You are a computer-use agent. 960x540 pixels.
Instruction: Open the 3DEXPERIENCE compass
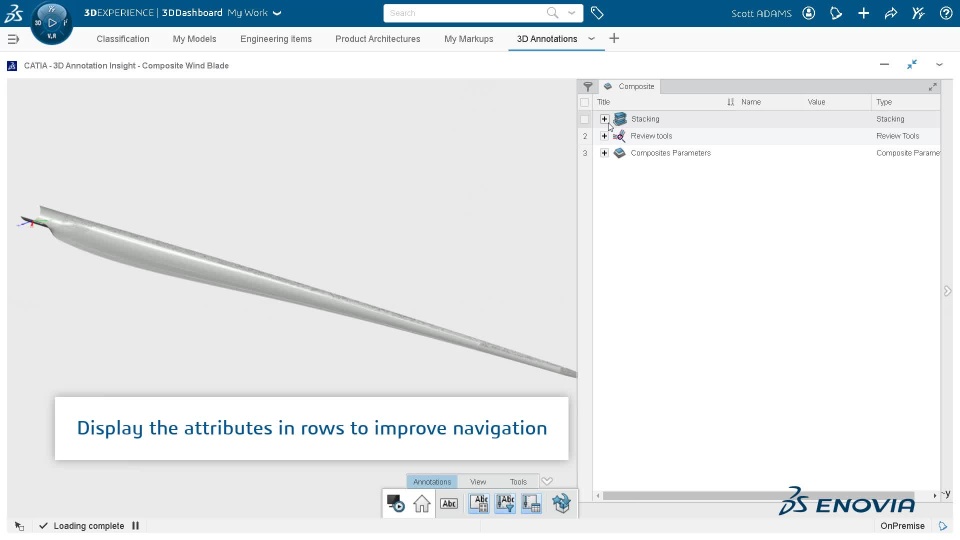pyautogui.click(x=51, y=23)
